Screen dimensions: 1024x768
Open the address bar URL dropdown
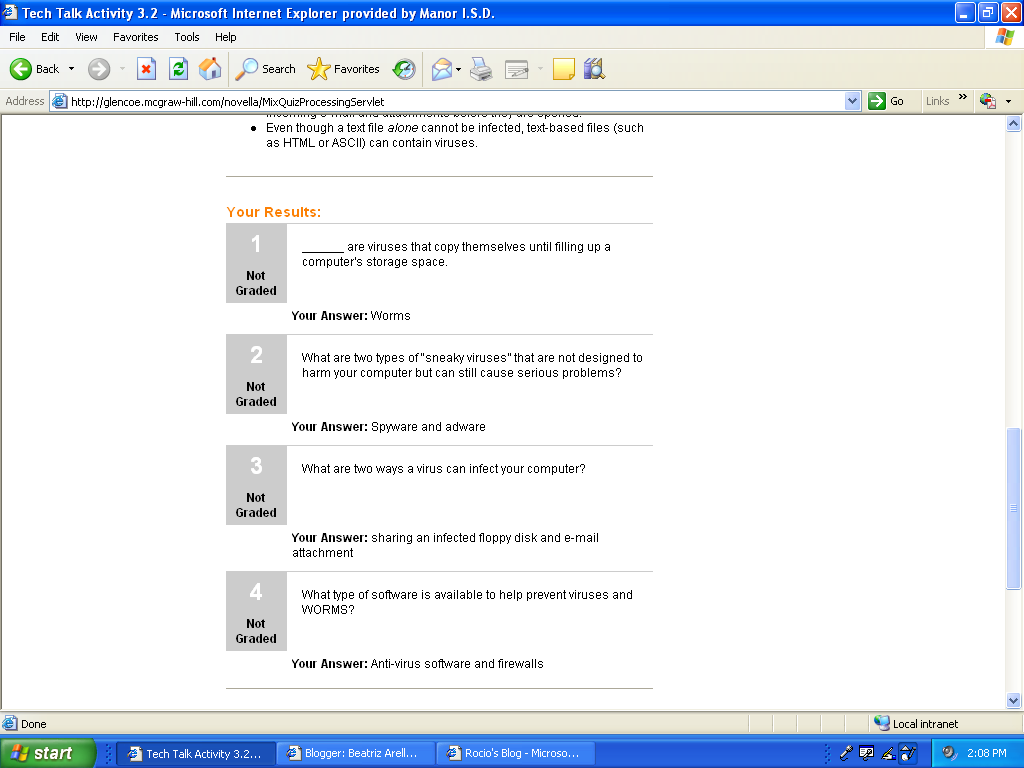852,101
